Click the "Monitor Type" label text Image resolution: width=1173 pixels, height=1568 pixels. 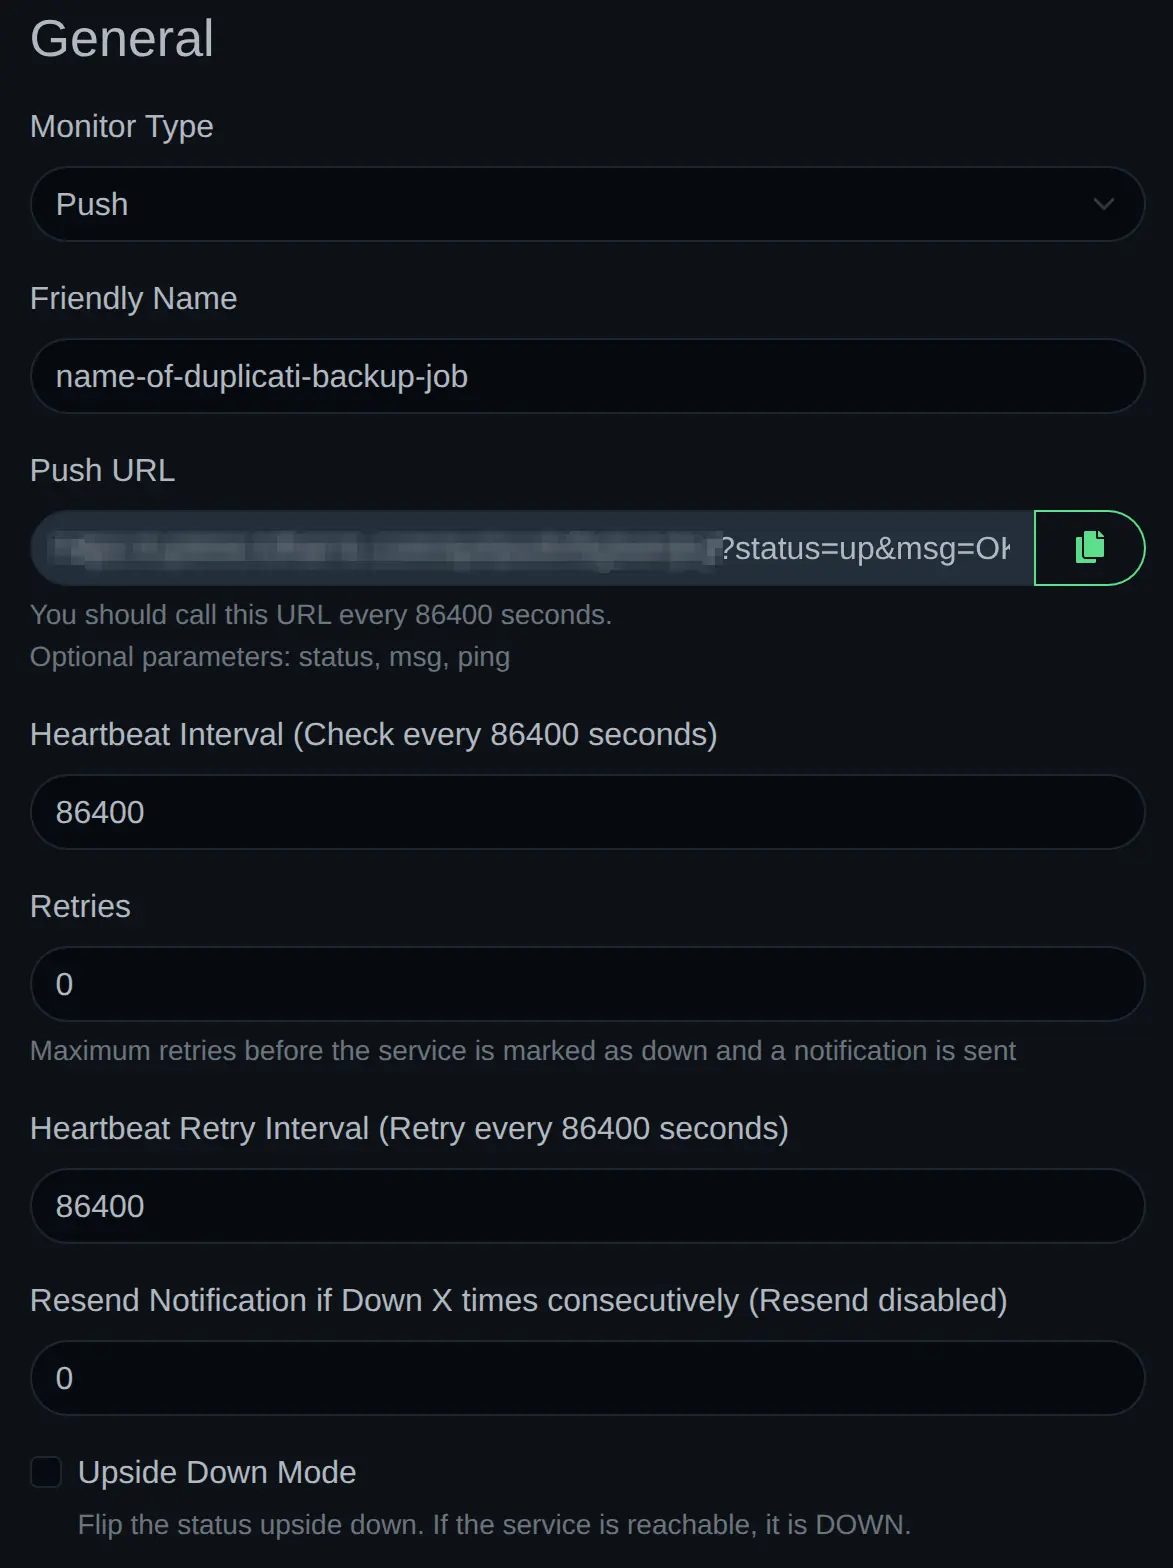[121, 127]
